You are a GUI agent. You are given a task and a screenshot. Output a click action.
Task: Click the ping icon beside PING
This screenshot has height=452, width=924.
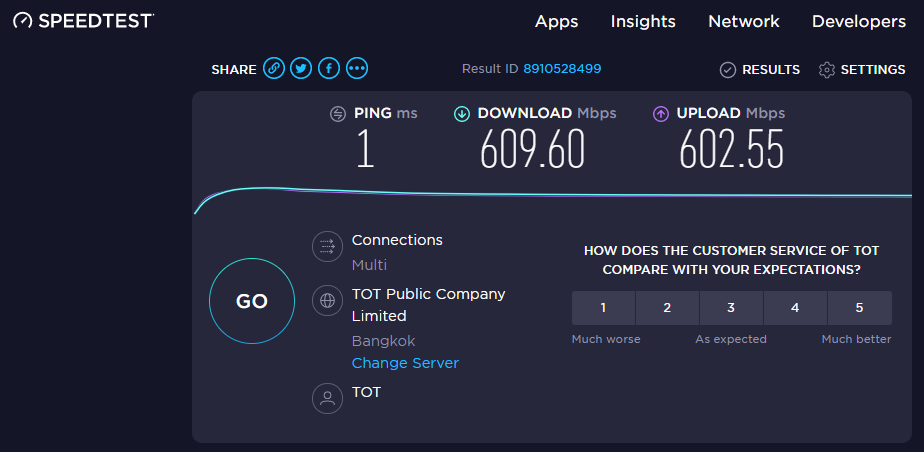pos(338,114)
